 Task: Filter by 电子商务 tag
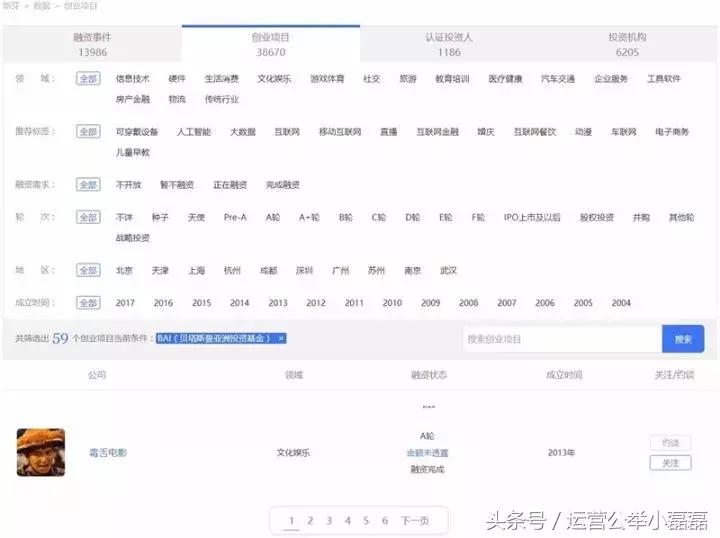672,132
